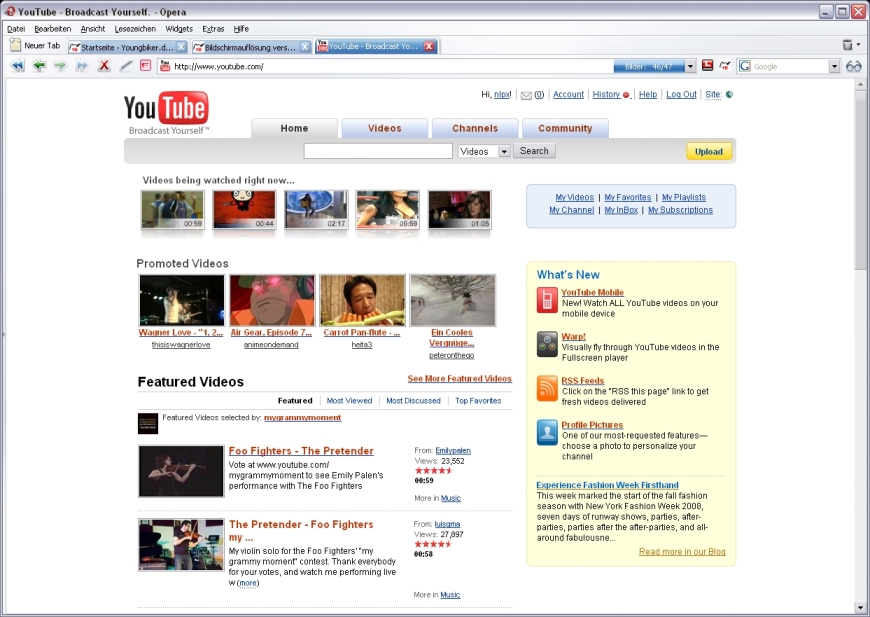Click the YouTube search text field
The height and width of the screenshot is (617, 870).
[x=378, y=151]
